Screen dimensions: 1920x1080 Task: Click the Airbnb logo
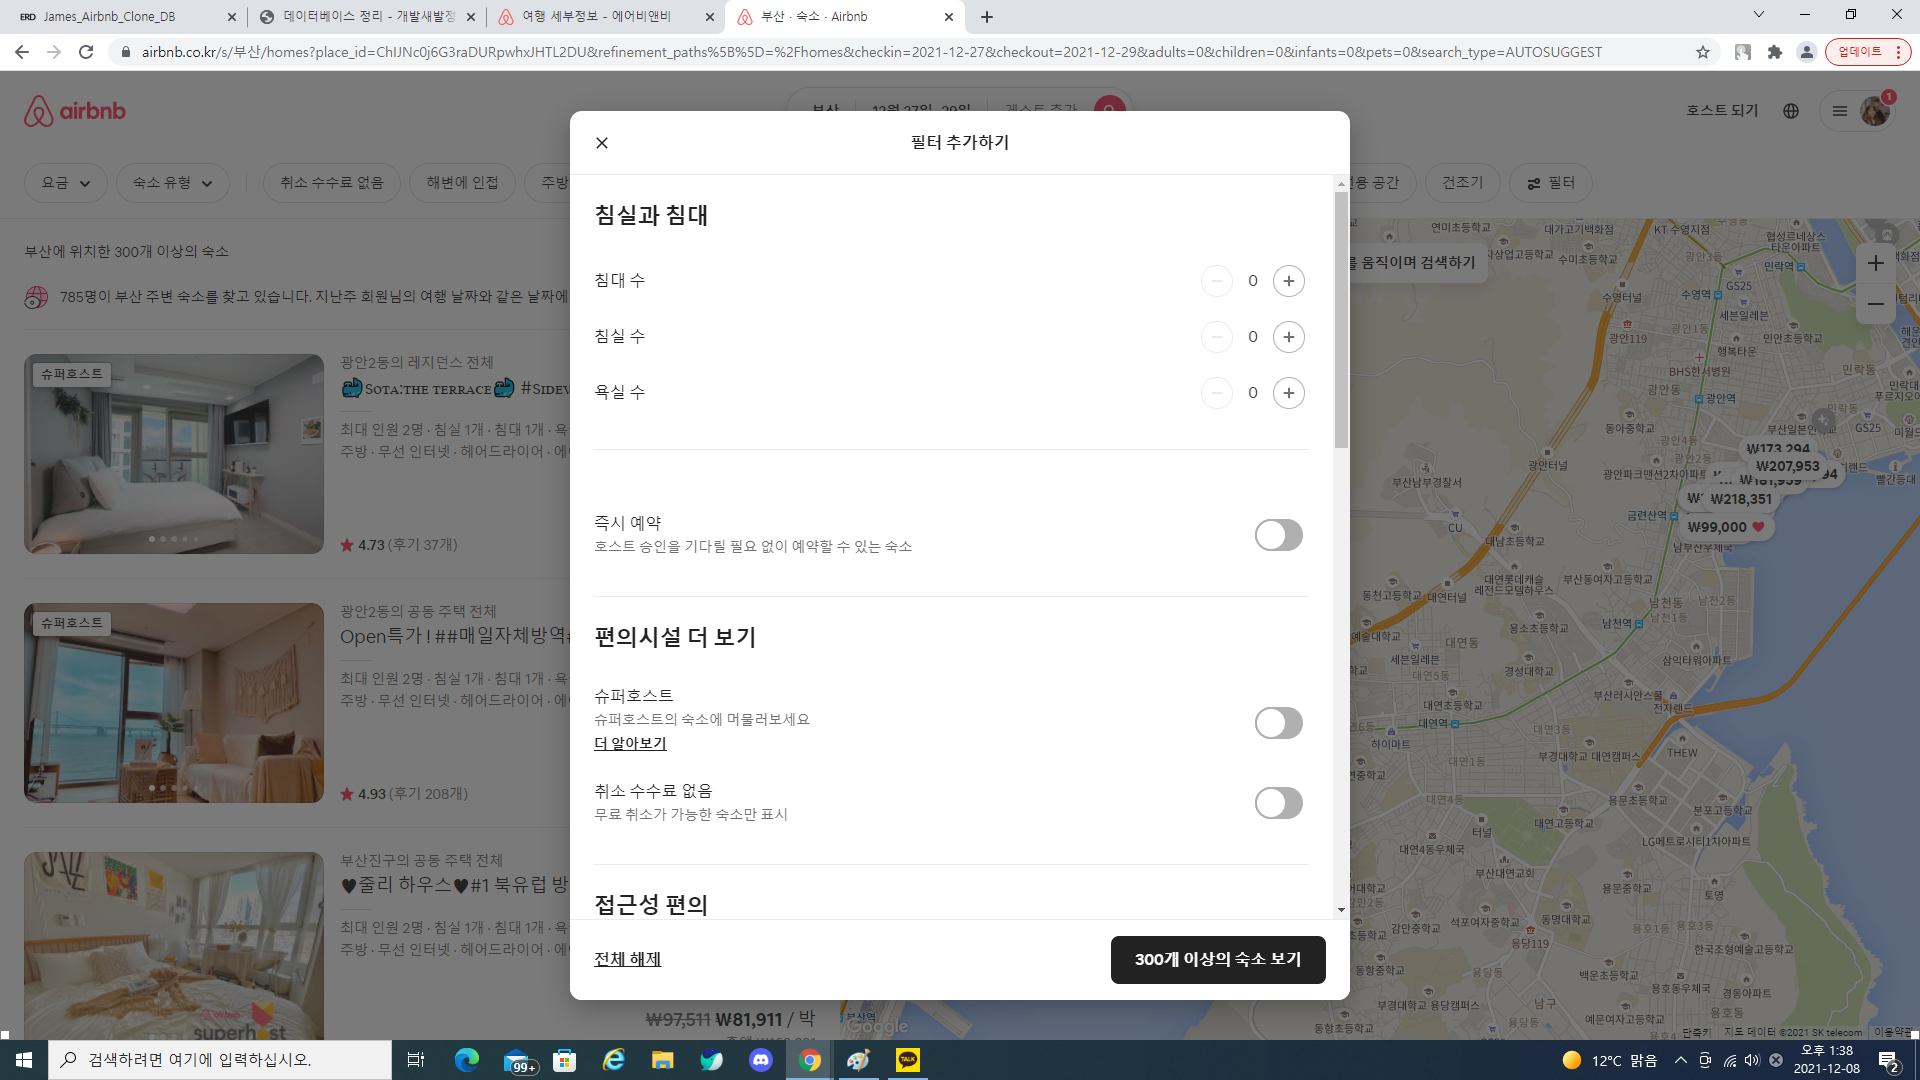(x=75, y=111)
